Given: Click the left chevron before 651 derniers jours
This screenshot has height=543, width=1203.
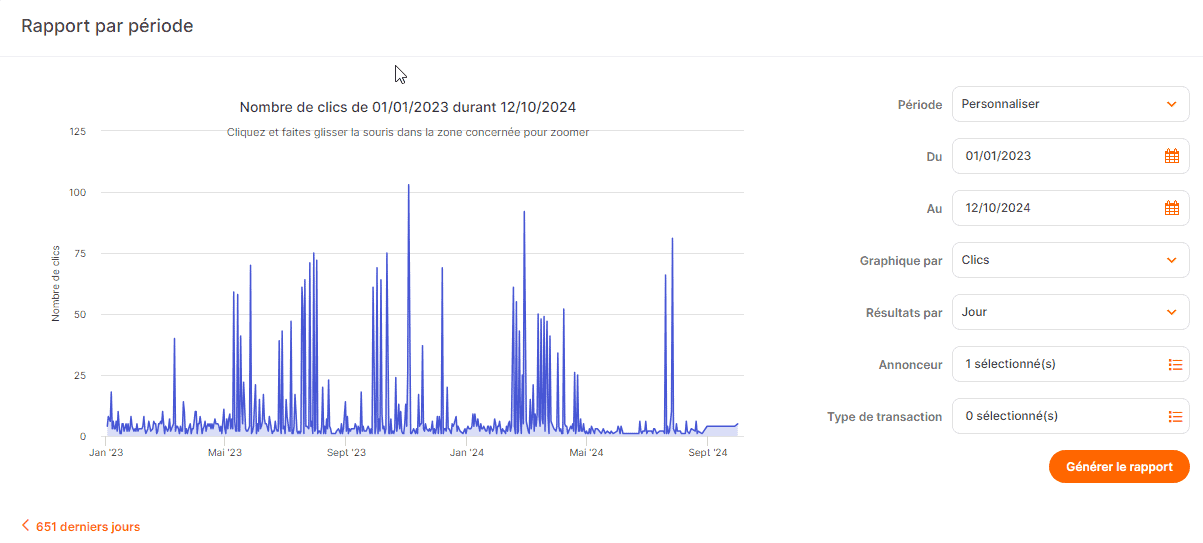Looking at the screenshot, I should [25, 526].
